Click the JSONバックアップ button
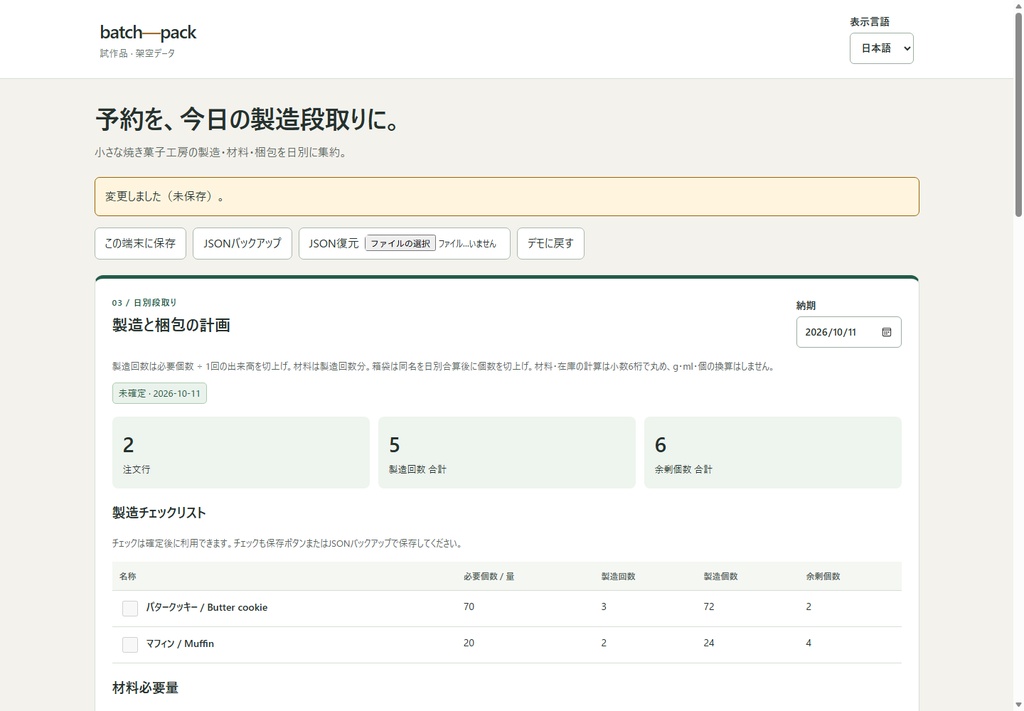The height and width of the screenshot is (711, 1024). [242, 244]
